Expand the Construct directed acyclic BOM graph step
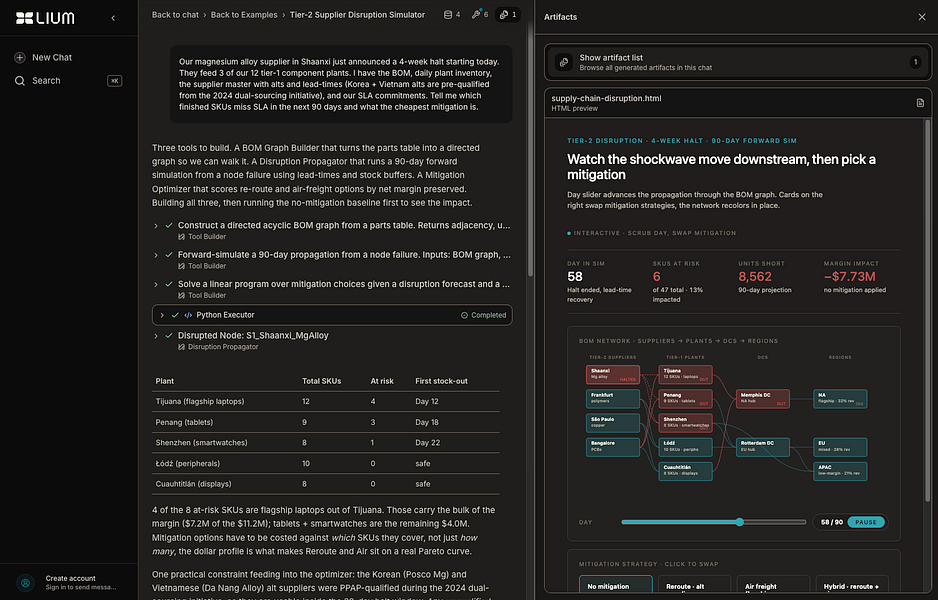This screenshot has width=938, height=600. [156, 226]
